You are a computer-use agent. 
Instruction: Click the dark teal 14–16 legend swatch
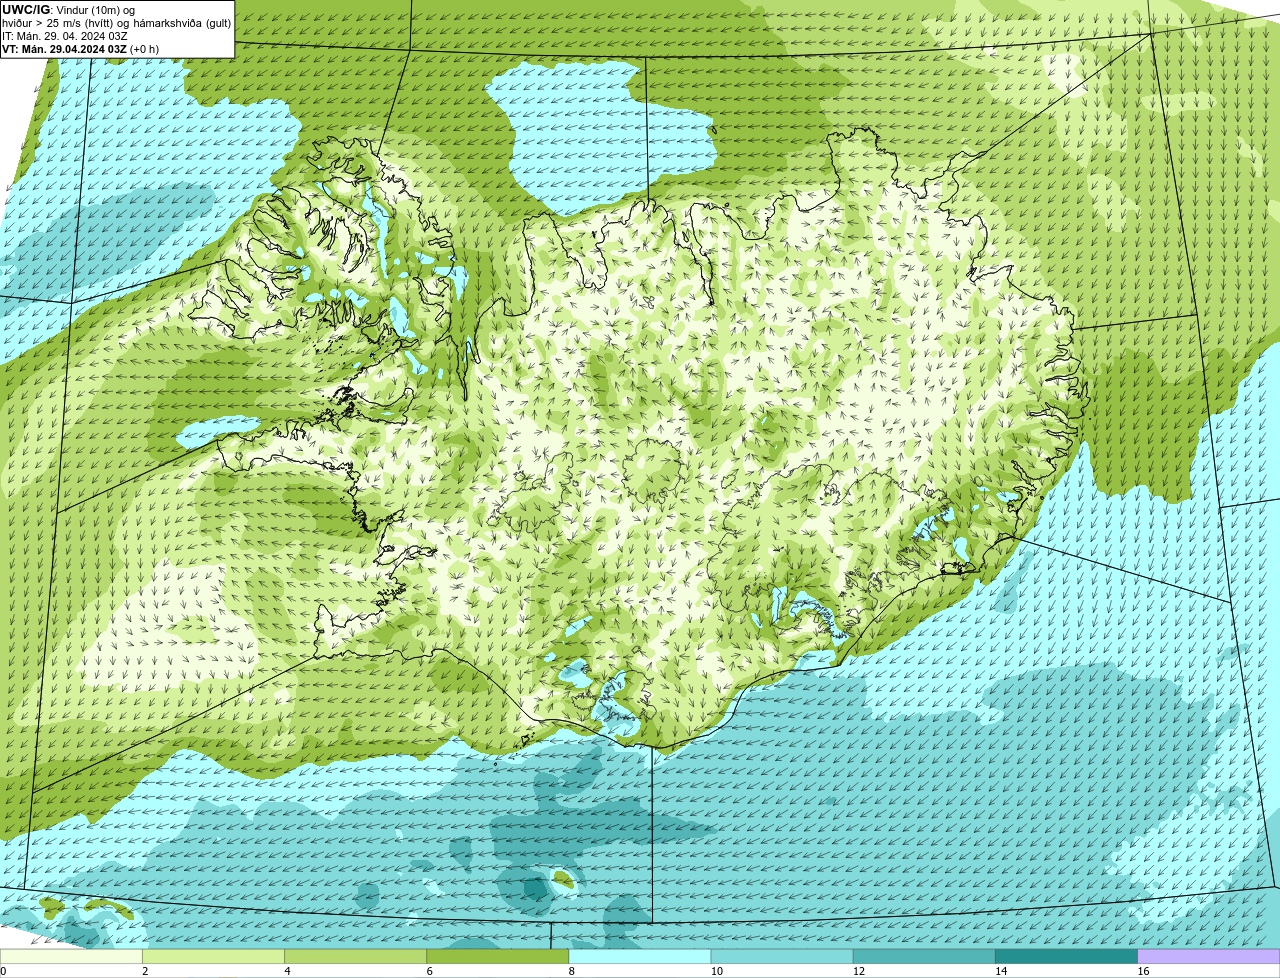(x=1067, y=956)
